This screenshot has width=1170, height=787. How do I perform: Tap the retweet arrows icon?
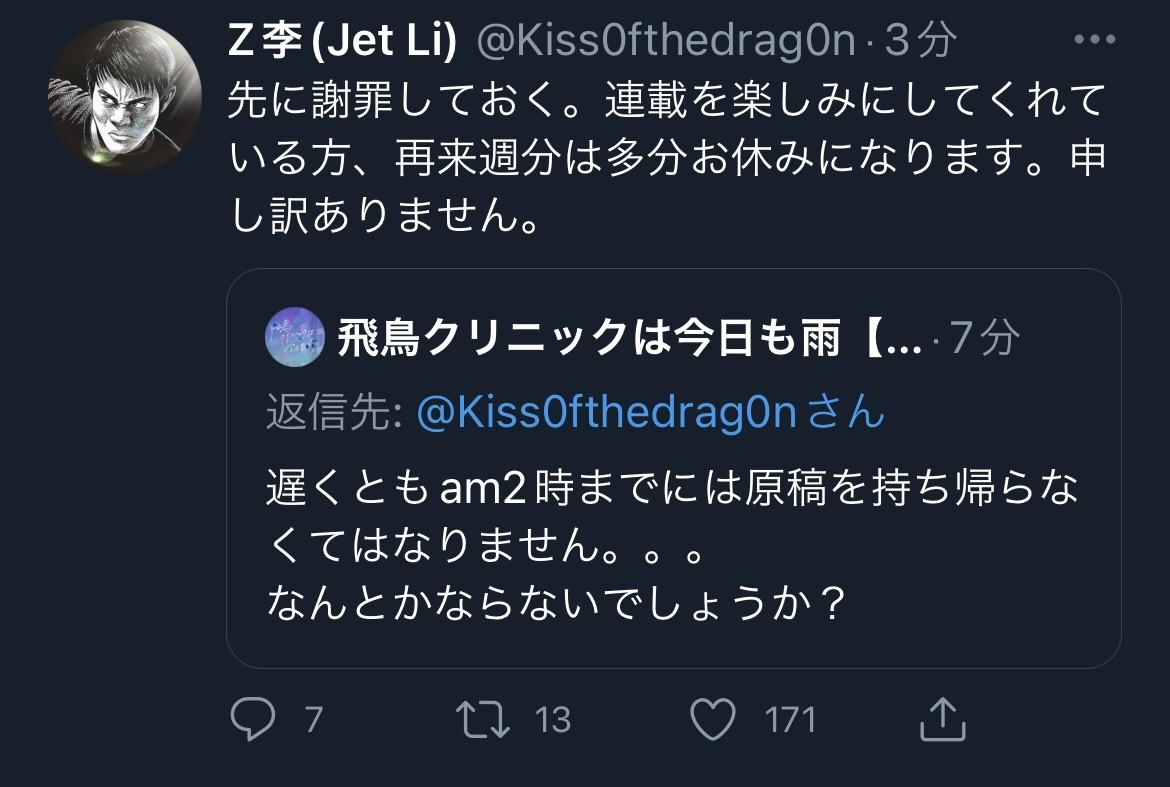click(481, 719)
